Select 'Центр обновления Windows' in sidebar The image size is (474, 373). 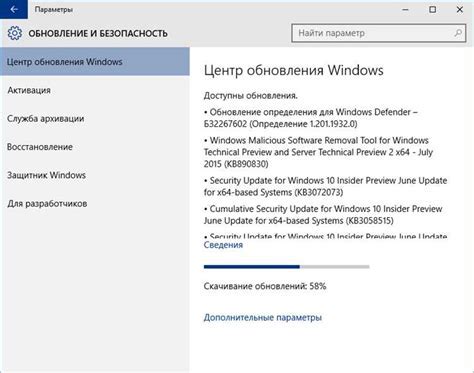coord(95,62)
